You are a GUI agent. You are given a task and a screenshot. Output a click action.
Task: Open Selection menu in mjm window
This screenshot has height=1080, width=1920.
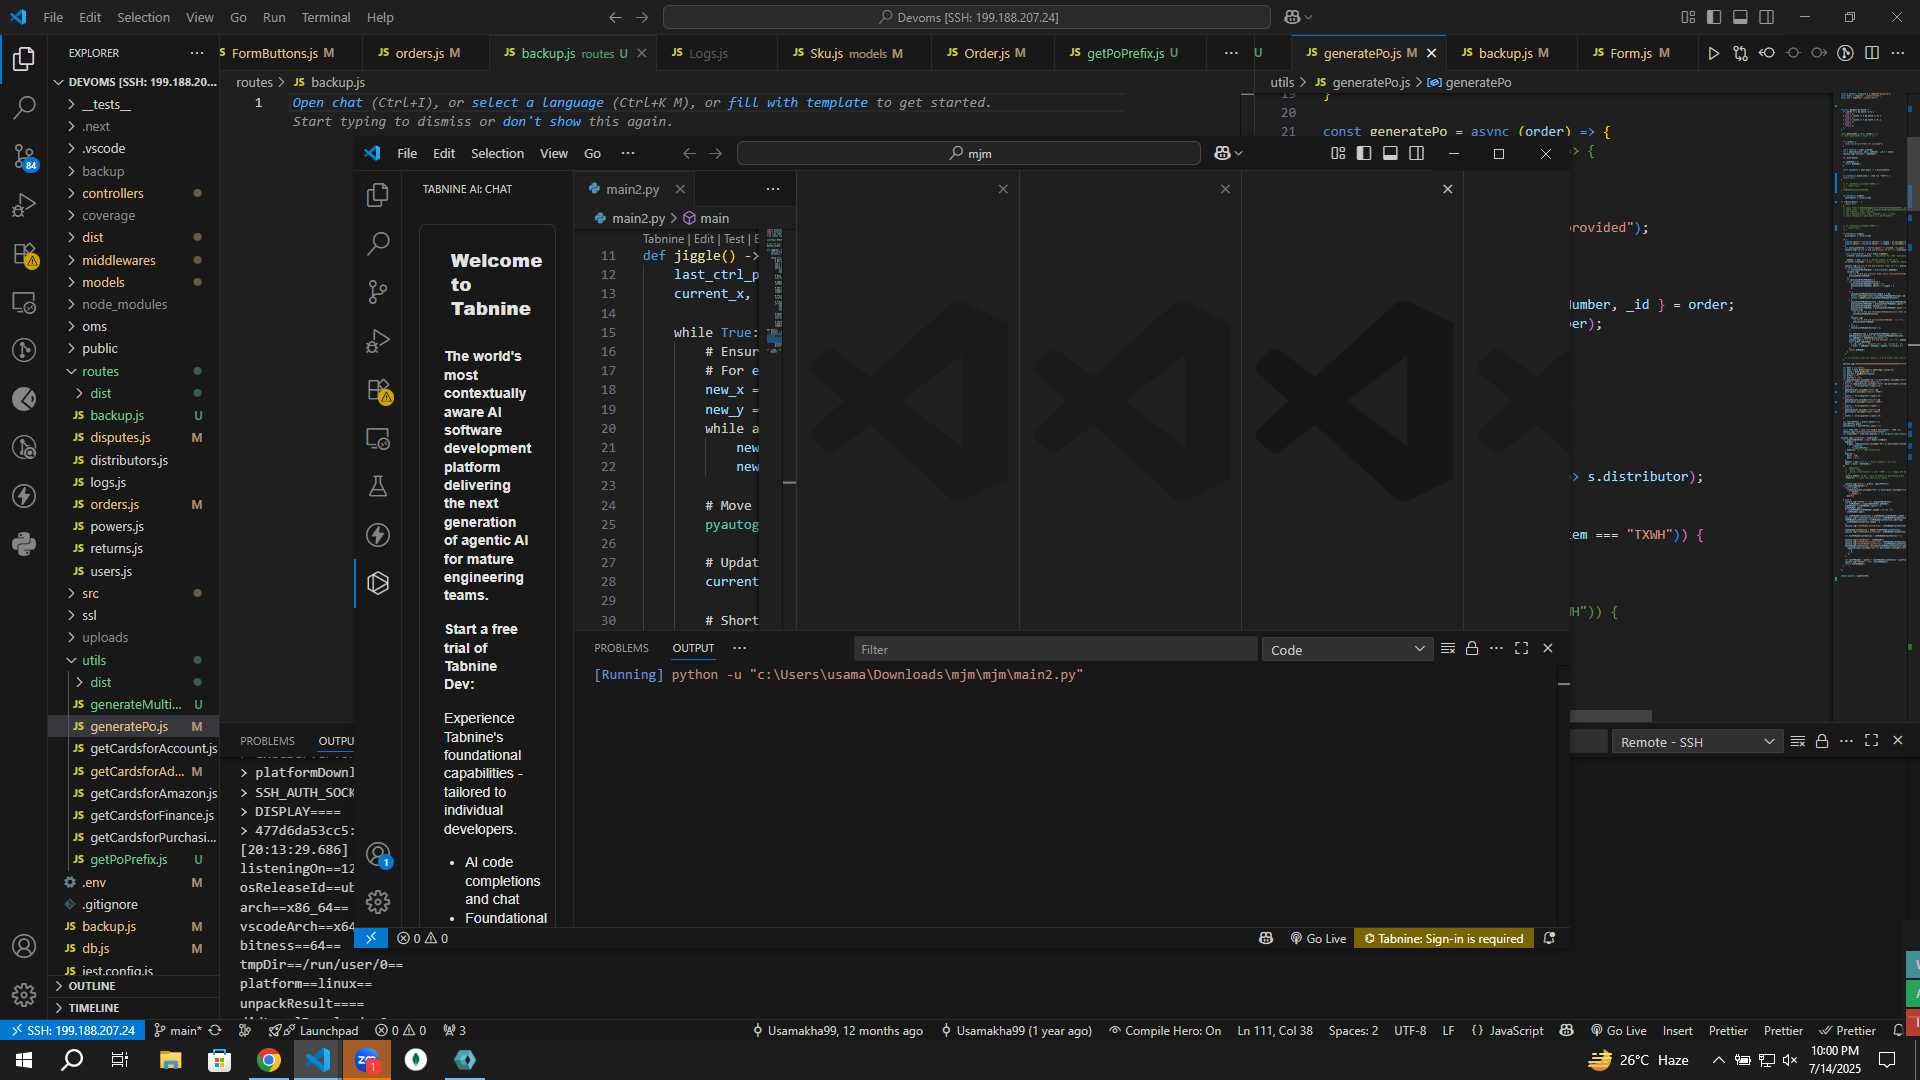tap(497, 153)
